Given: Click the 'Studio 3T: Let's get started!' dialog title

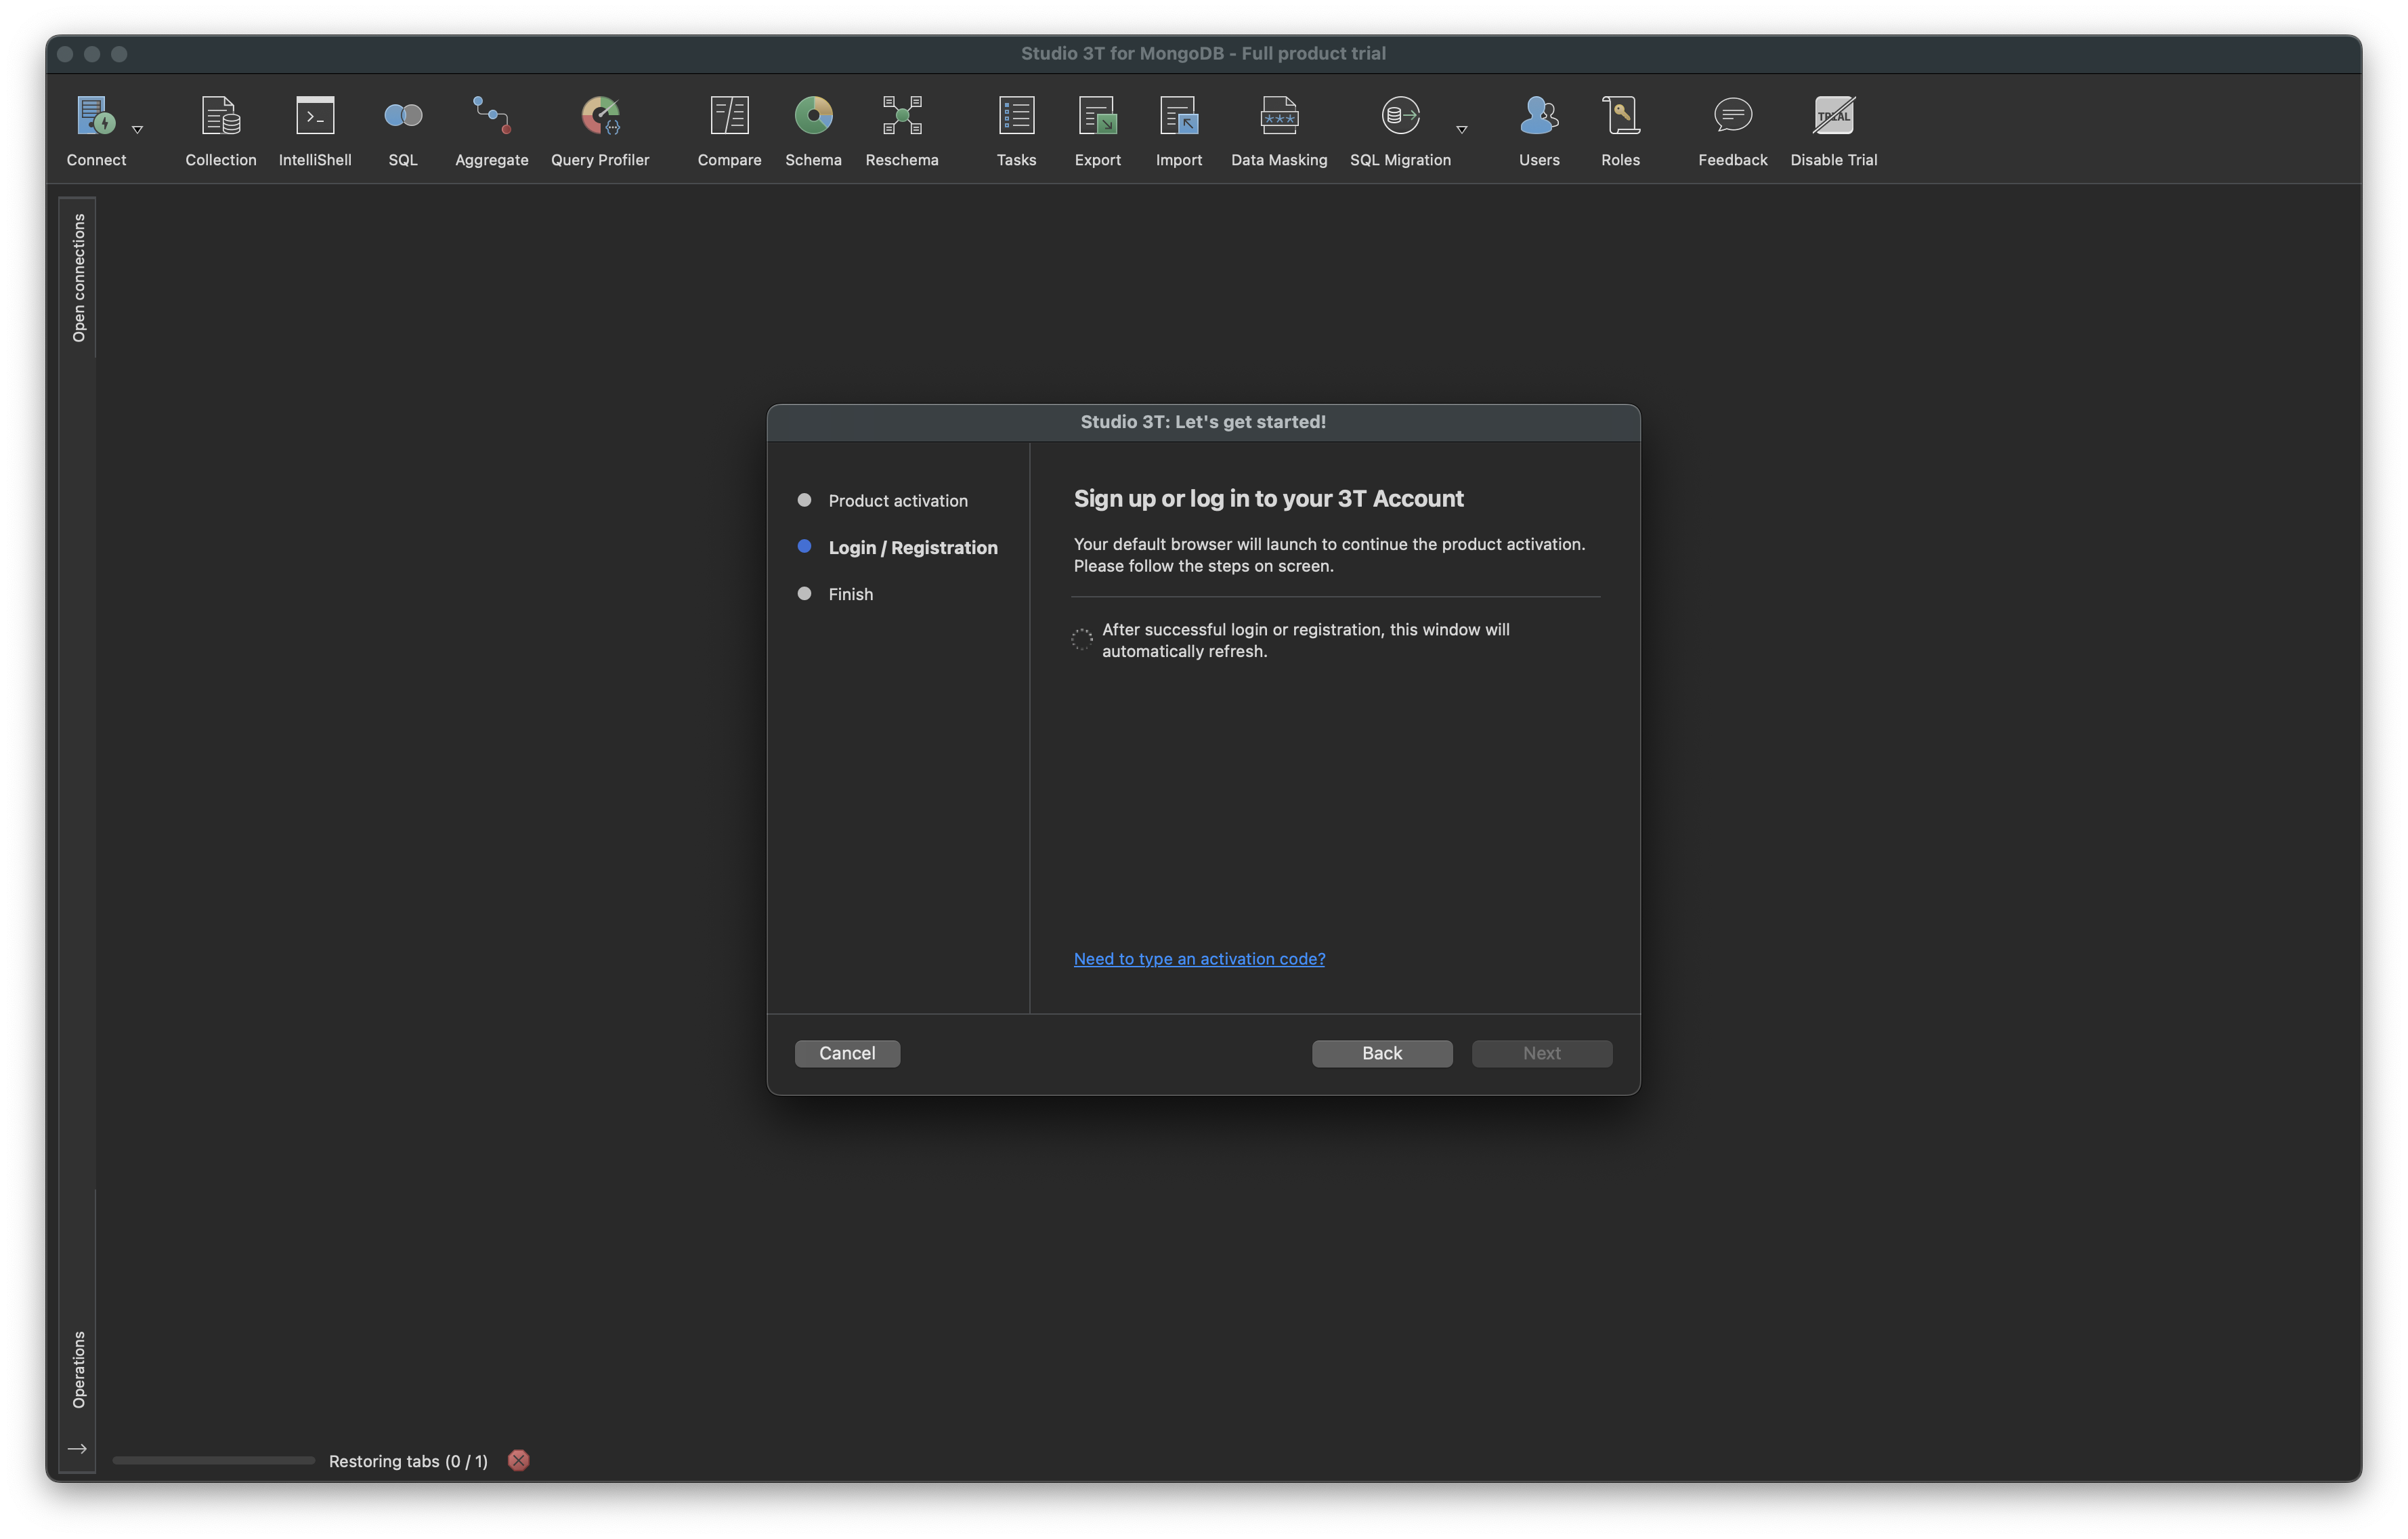Looking at the screenshot, I should click(1203, 422).
